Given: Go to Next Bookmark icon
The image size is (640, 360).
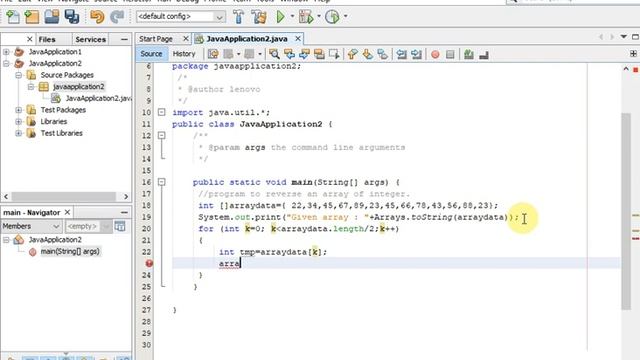Looking at the screenshot, I should pyautogui.click(x=368, y=54).
